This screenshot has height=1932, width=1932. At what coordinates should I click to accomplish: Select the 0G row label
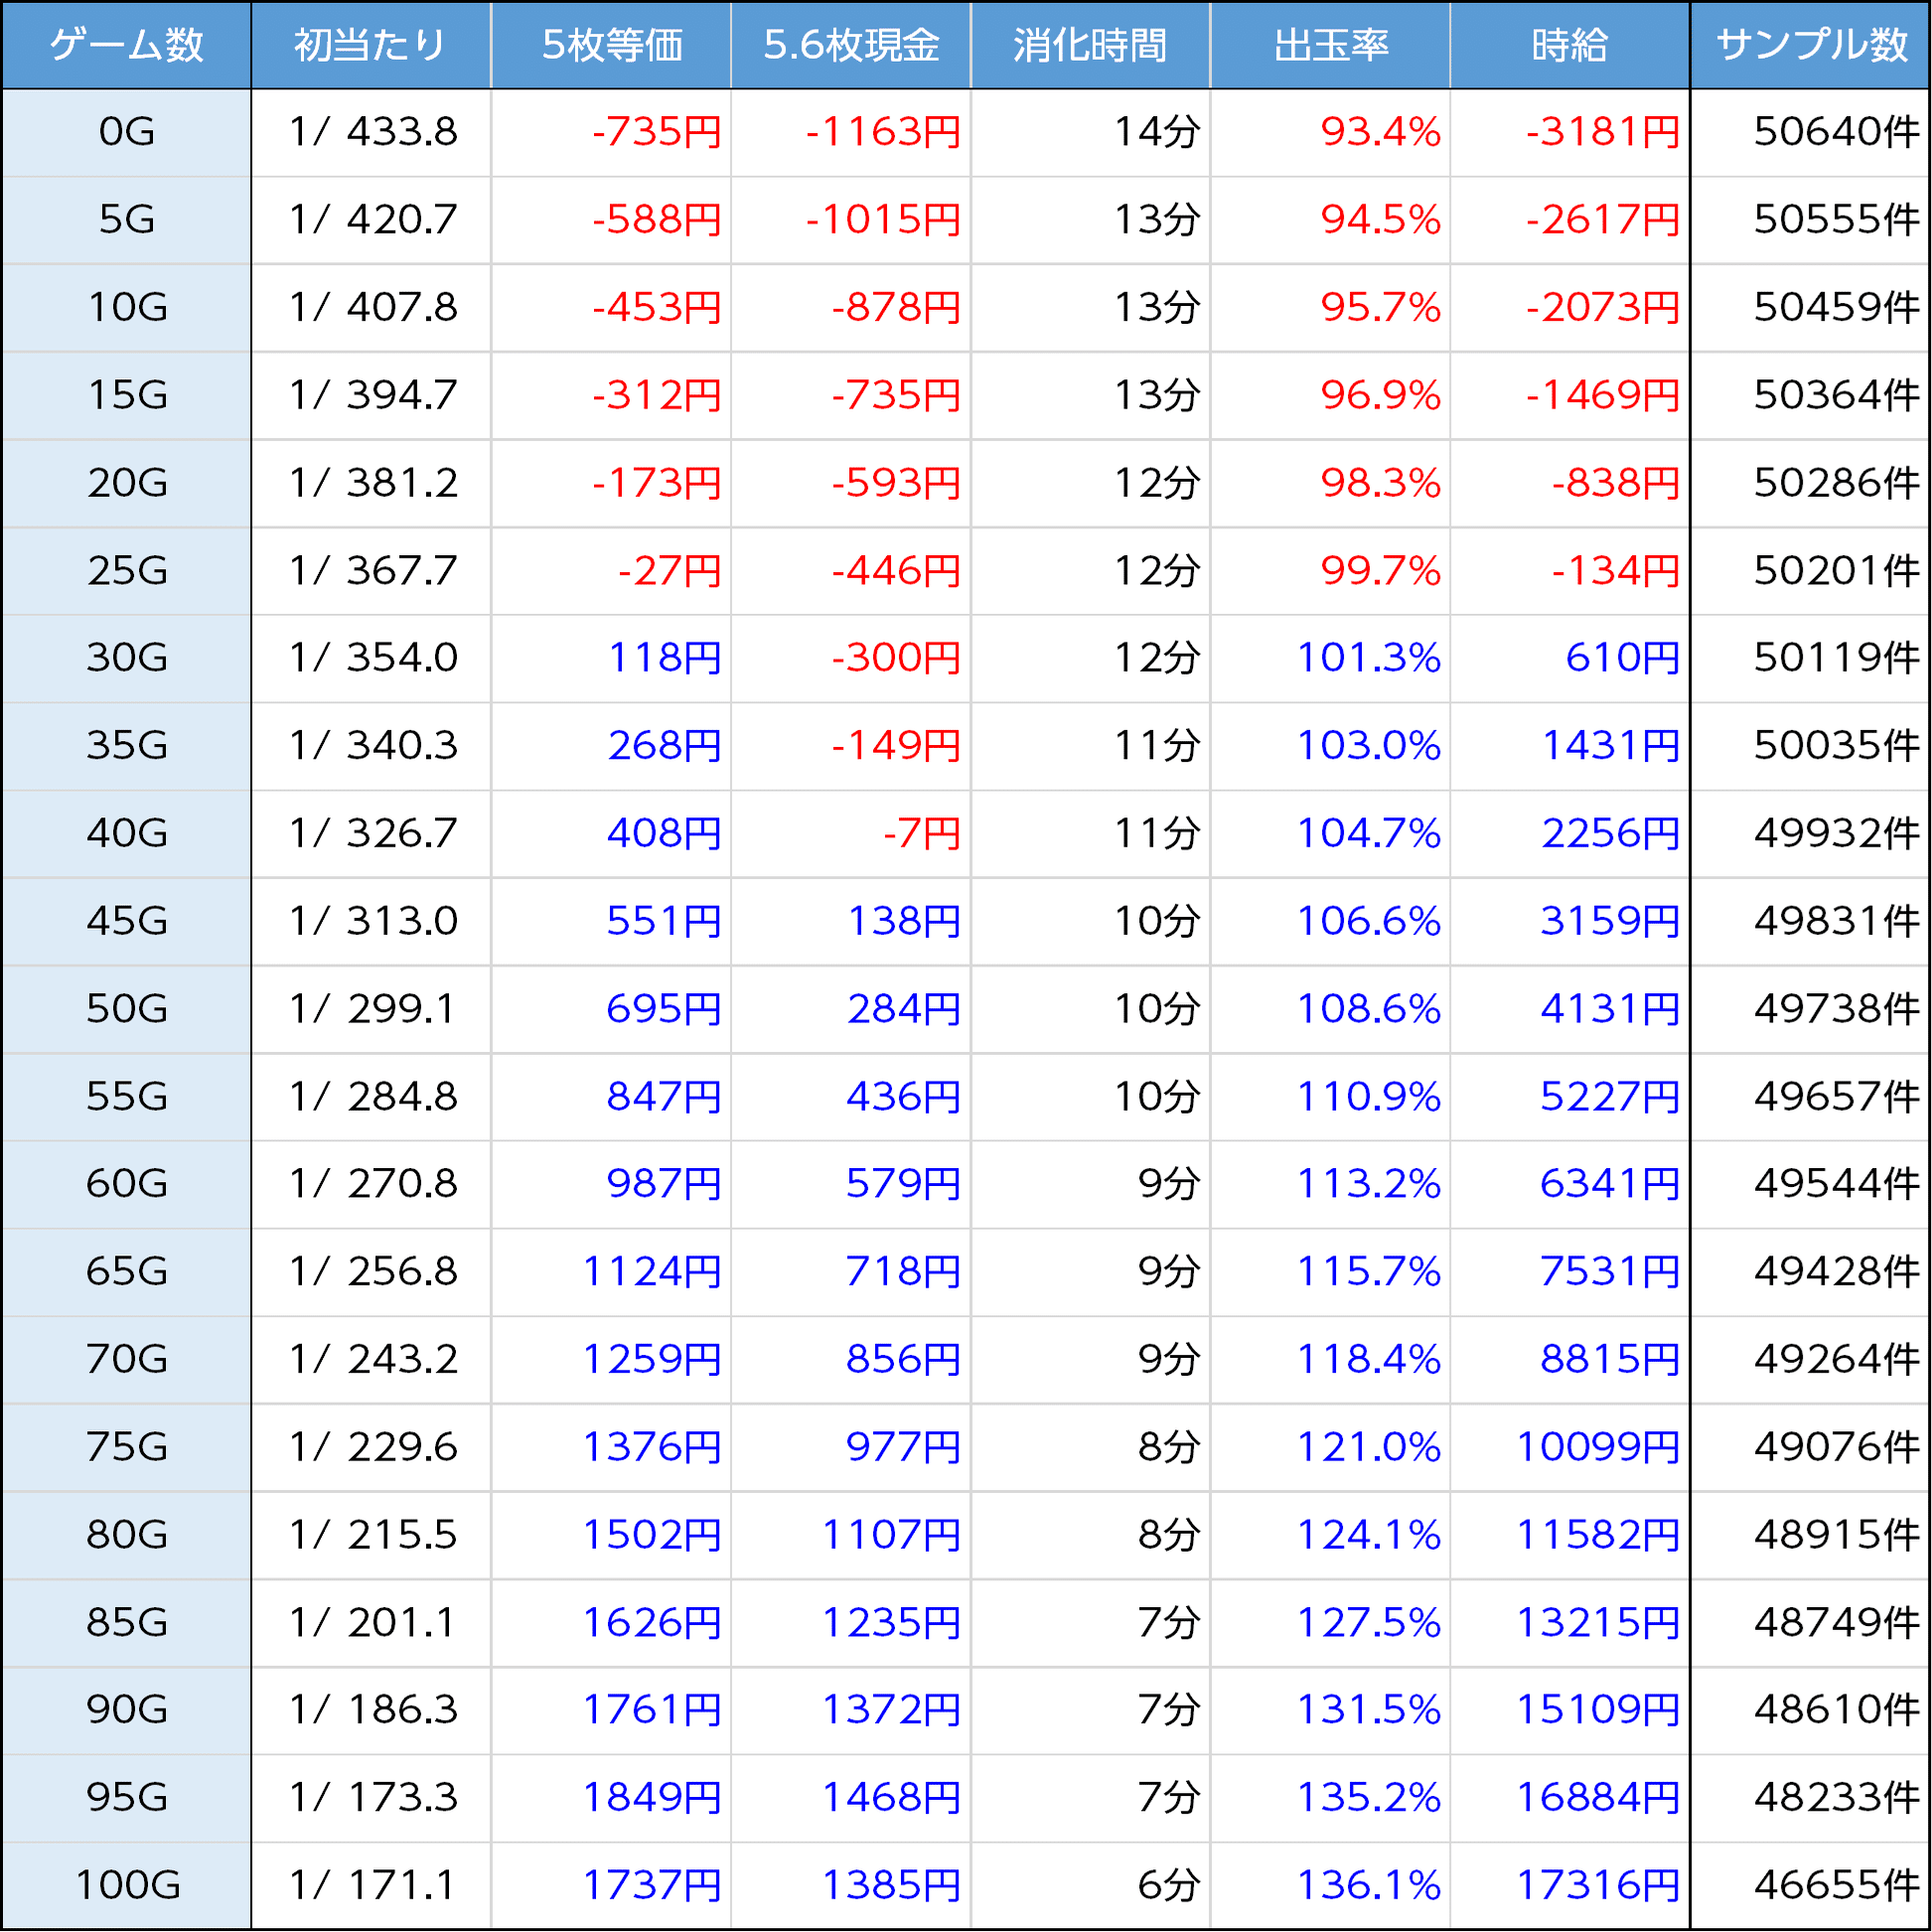(126, 132)
